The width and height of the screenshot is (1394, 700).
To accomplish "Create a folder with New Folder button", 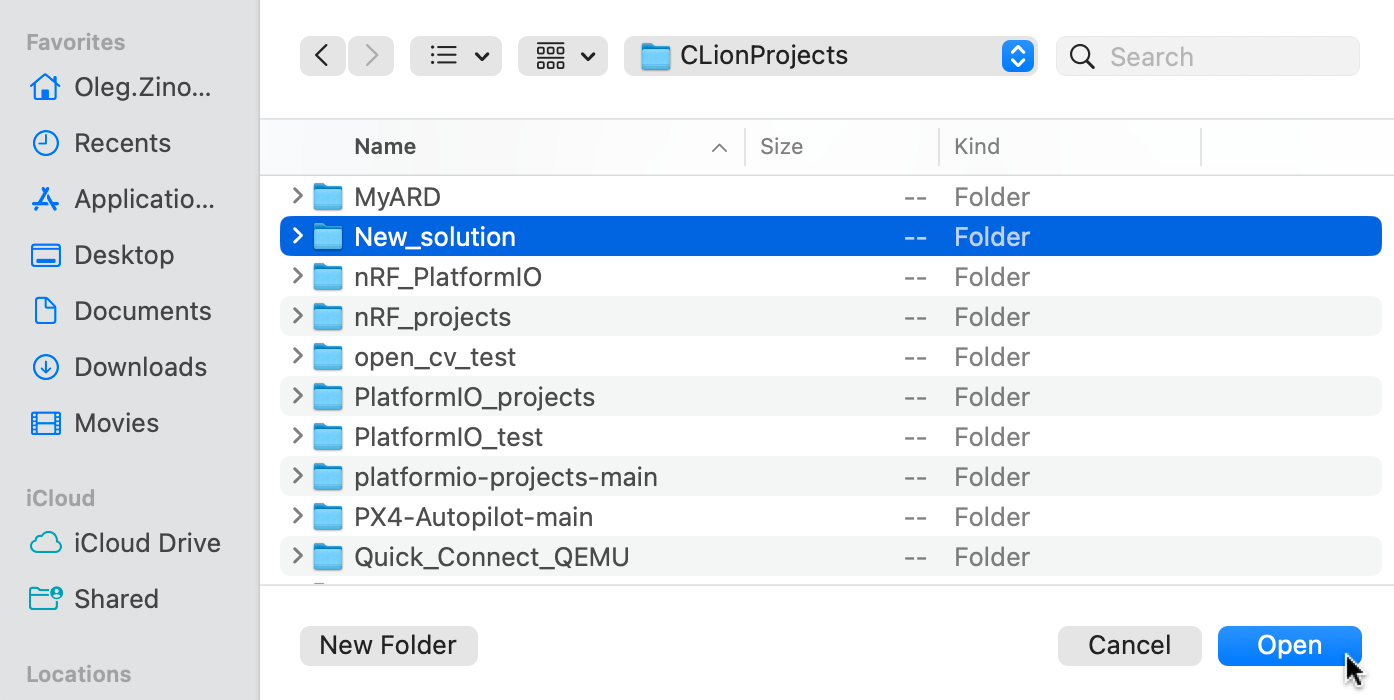I will pyautogui.click(x=388, y=645).
